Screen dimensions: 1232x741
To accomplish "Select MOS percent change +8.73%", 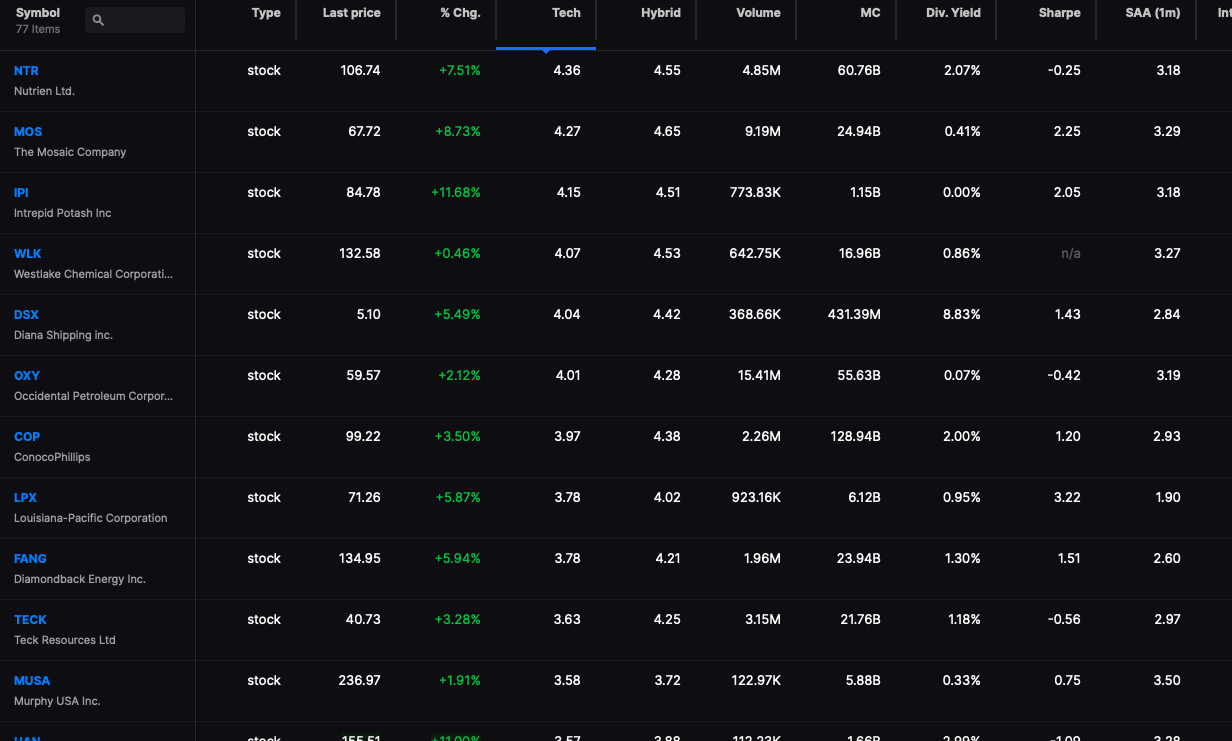I will click(x=459, y=132).
